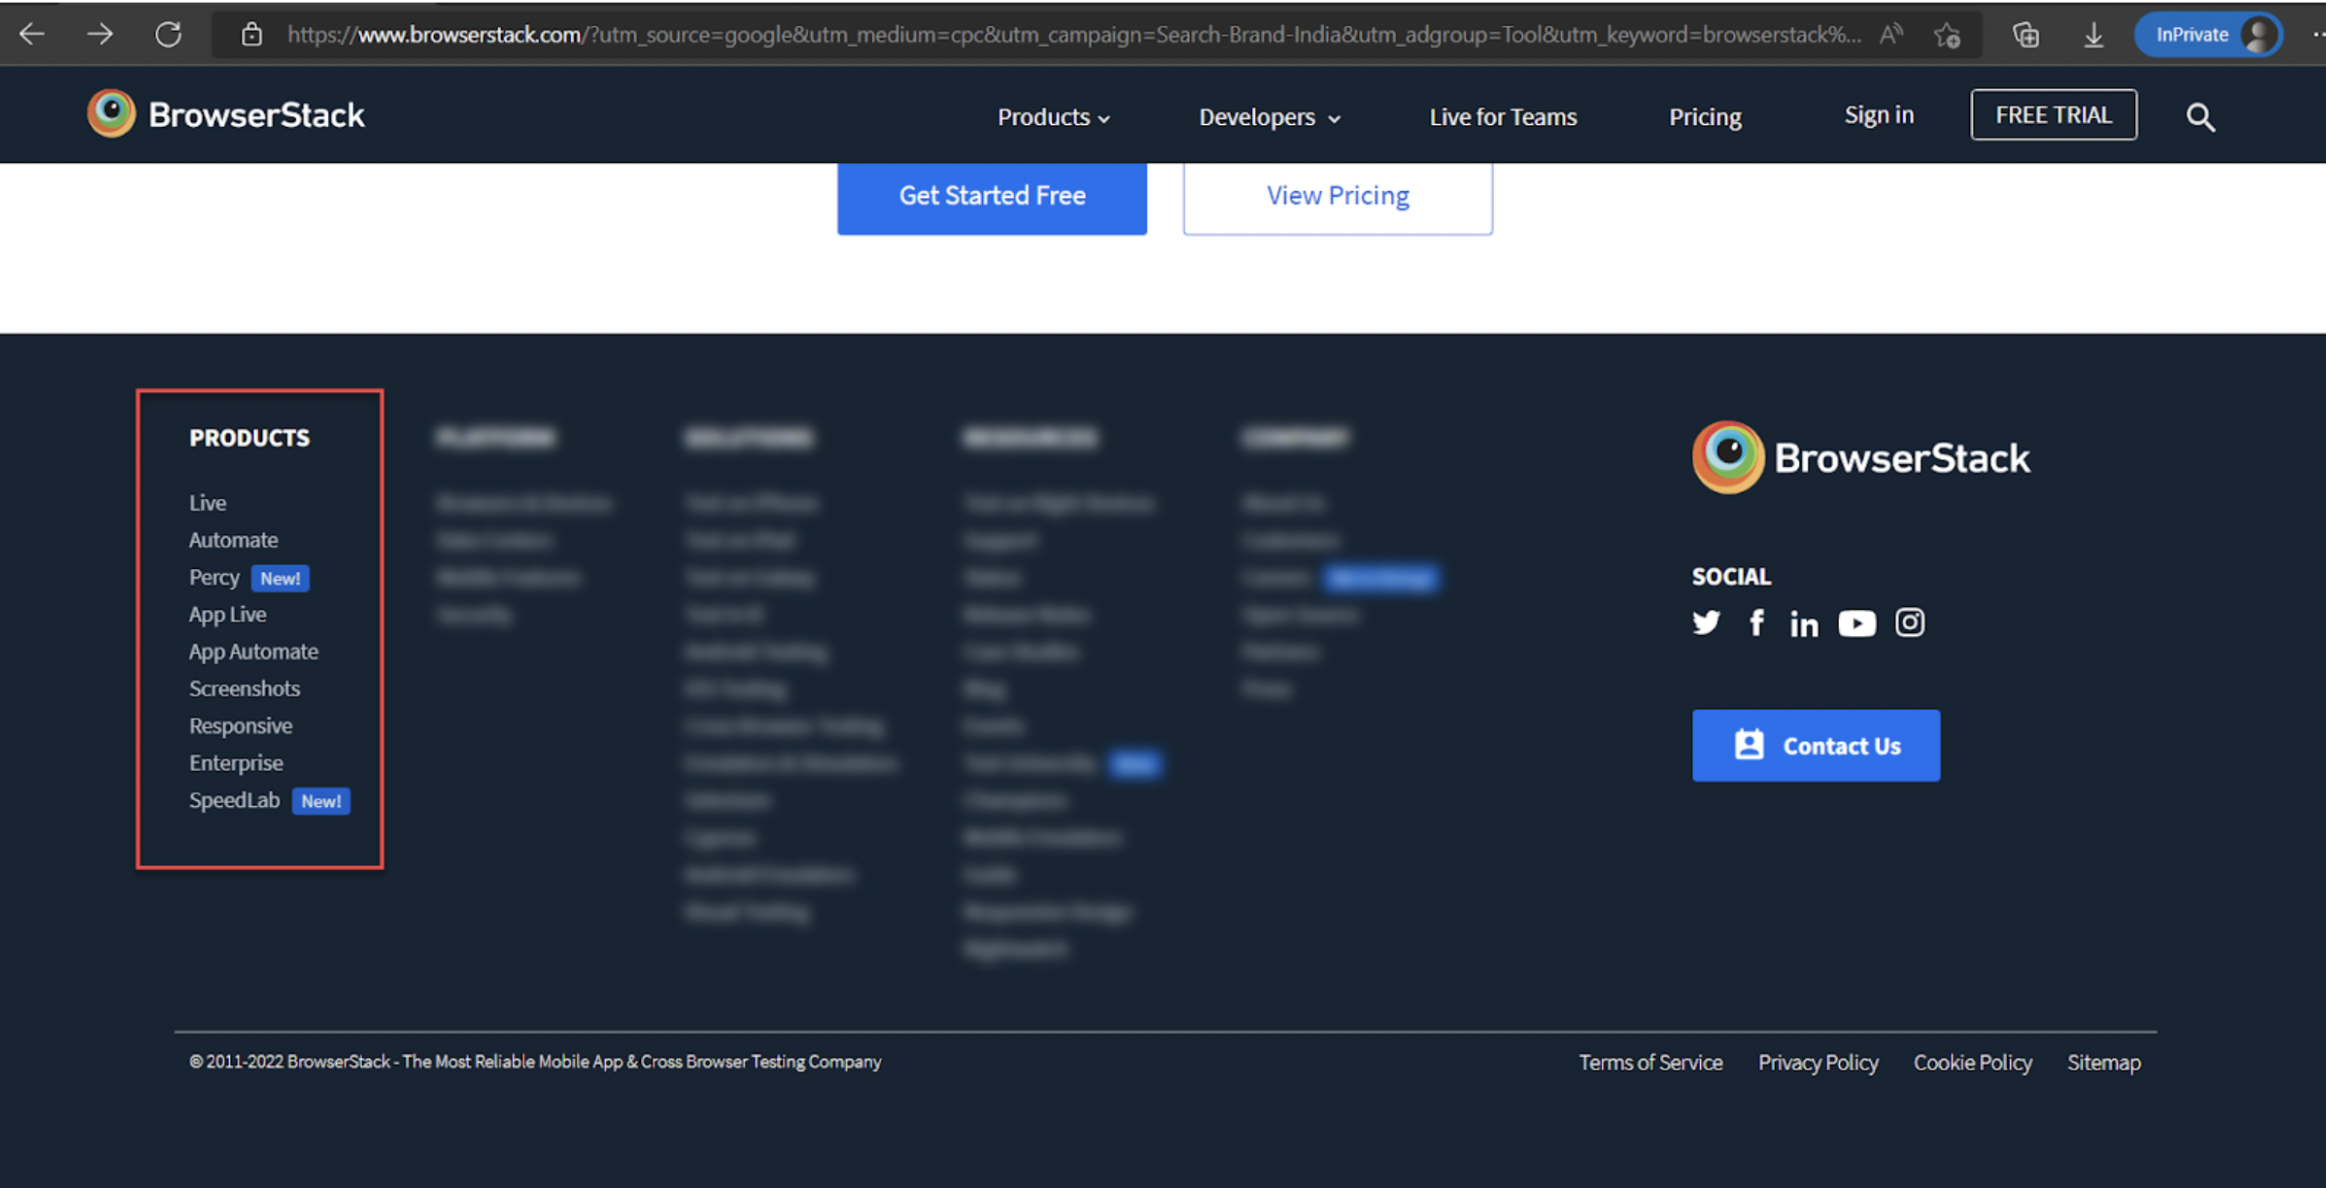Open the browser Downloads icon
The image size is (2326, 1188).
point(2093,33)
